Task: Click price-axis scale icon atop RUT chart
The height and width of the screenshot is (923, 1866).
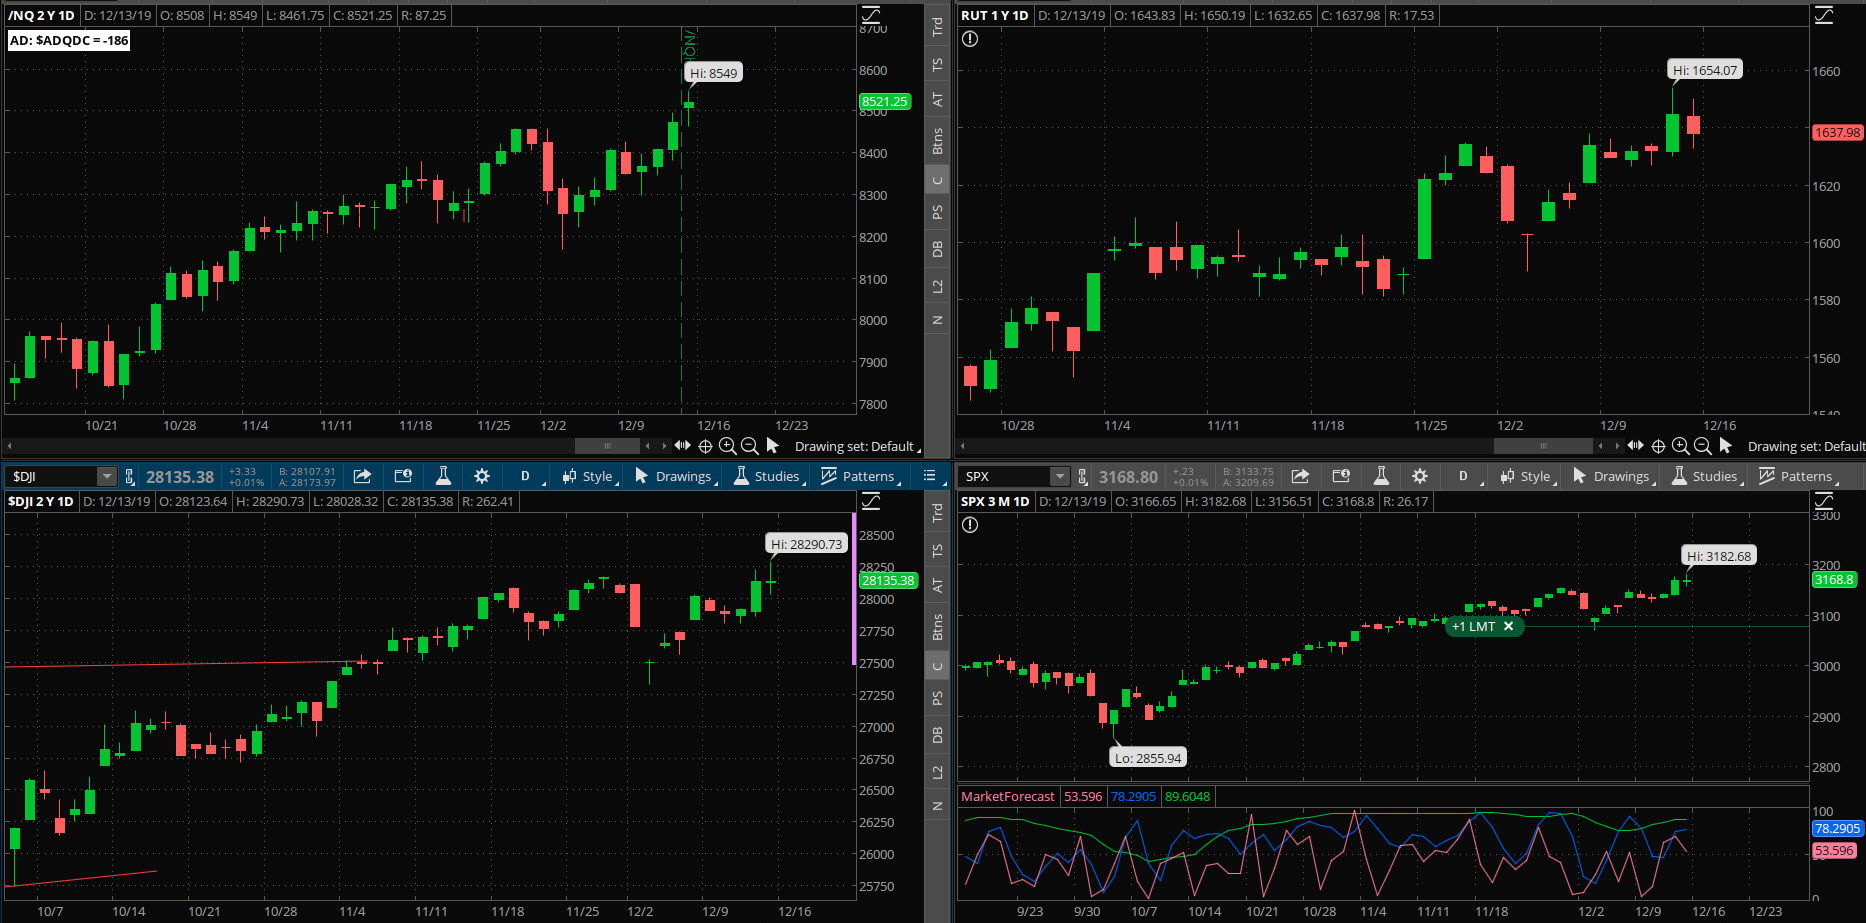Action: click(1824, 15)
